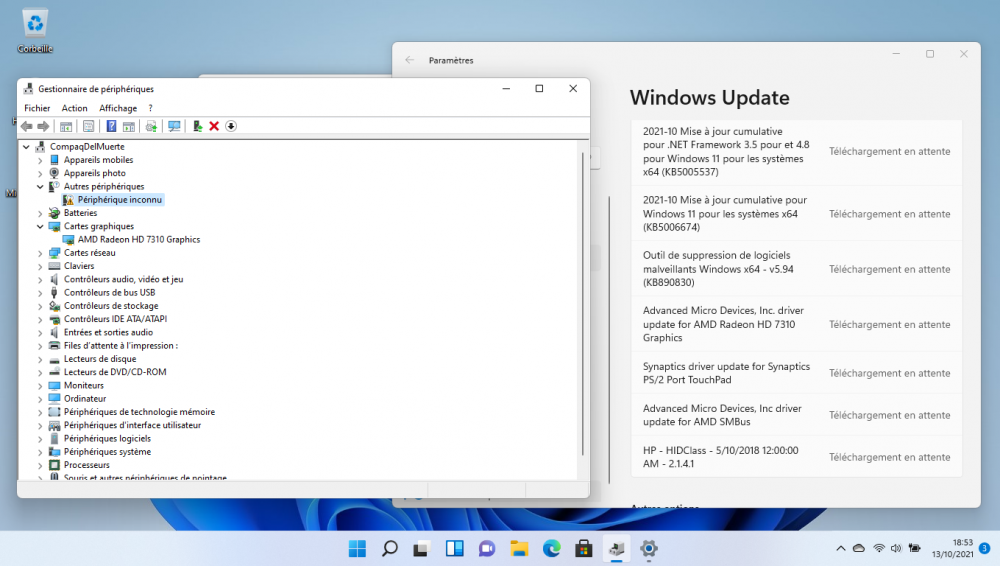This screenshot has height=566, width=1000.
Task: Expand the Lecteurs de disque category
Action: click(40, 359)
